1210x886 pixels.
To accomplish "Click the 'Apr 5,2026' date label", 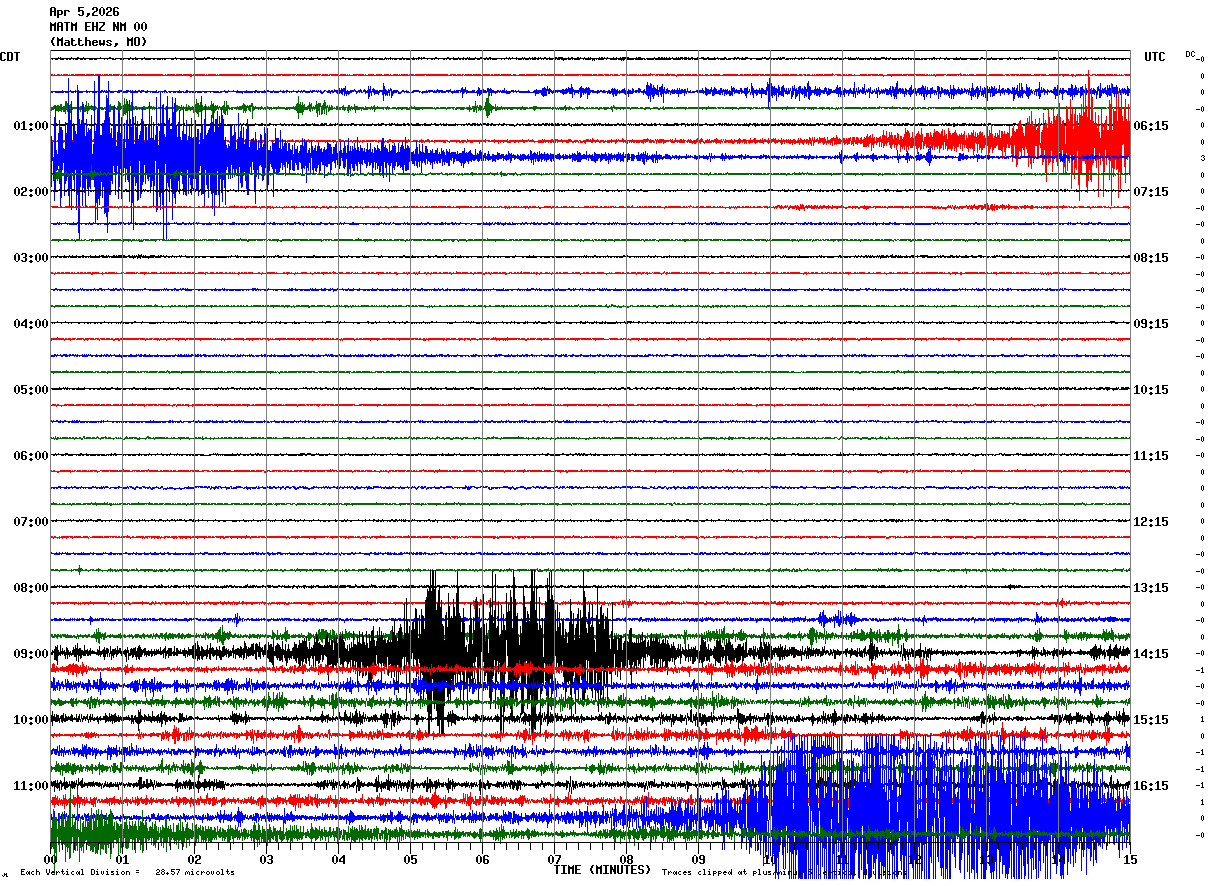I will click(84, 12).
